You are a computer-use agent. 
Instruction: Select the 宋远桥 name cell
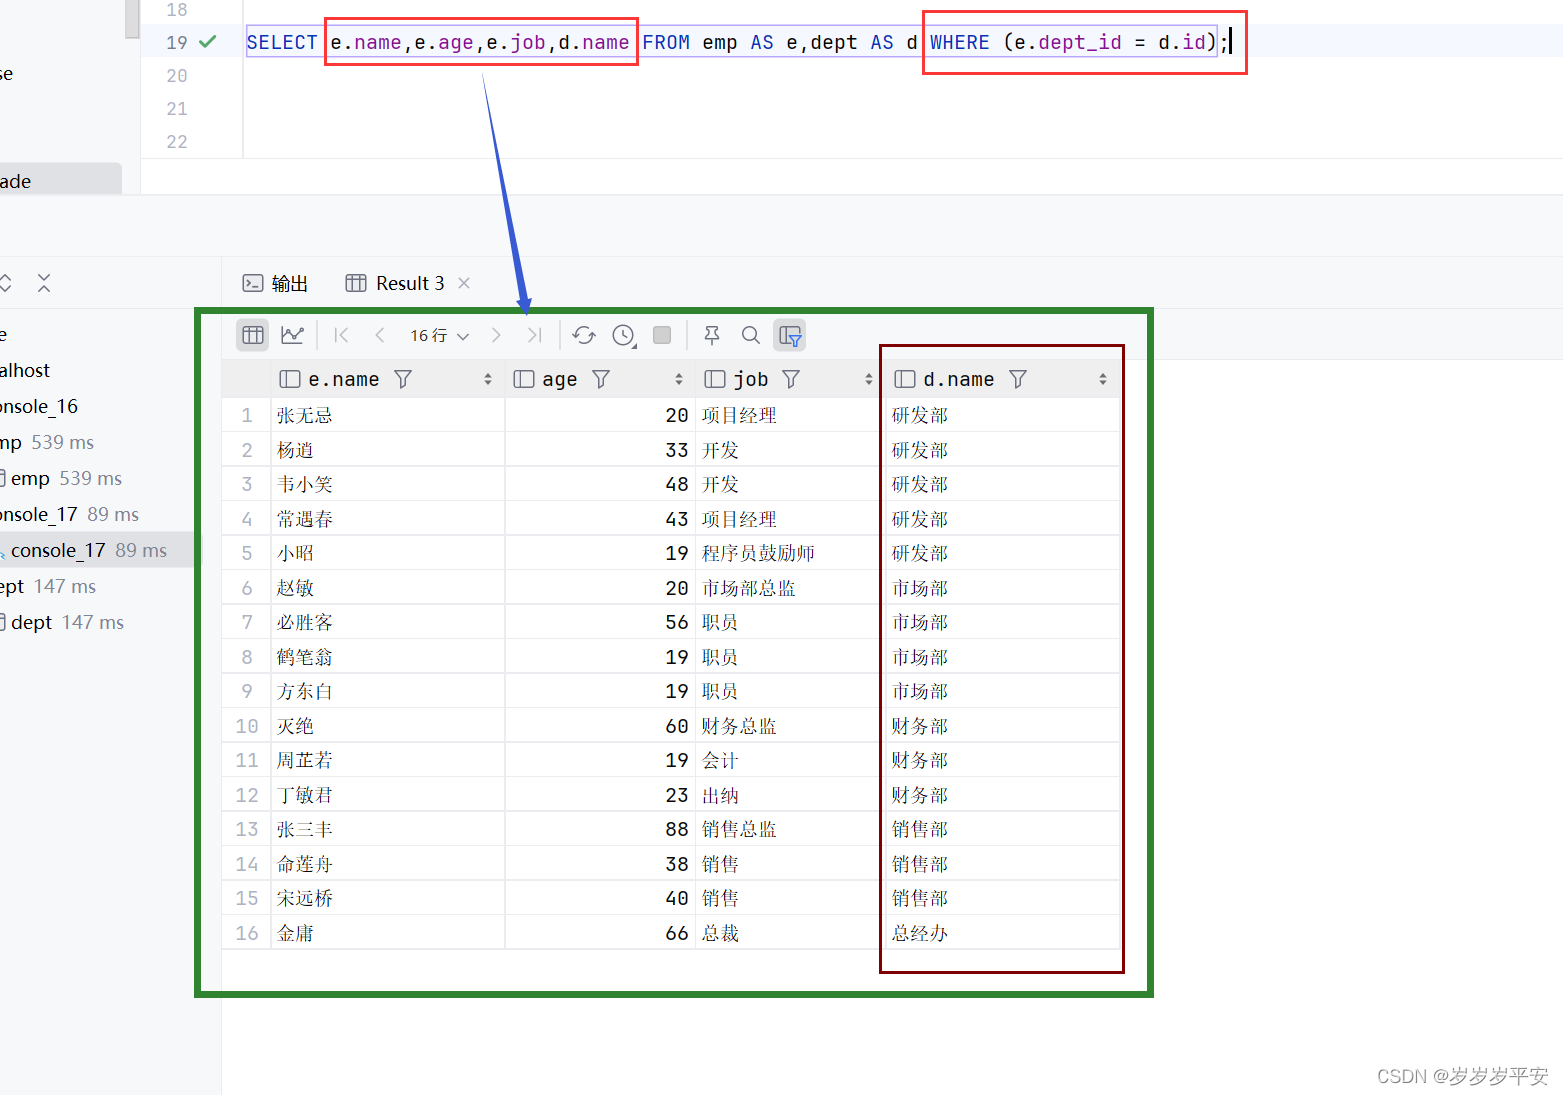pos(388,898)
